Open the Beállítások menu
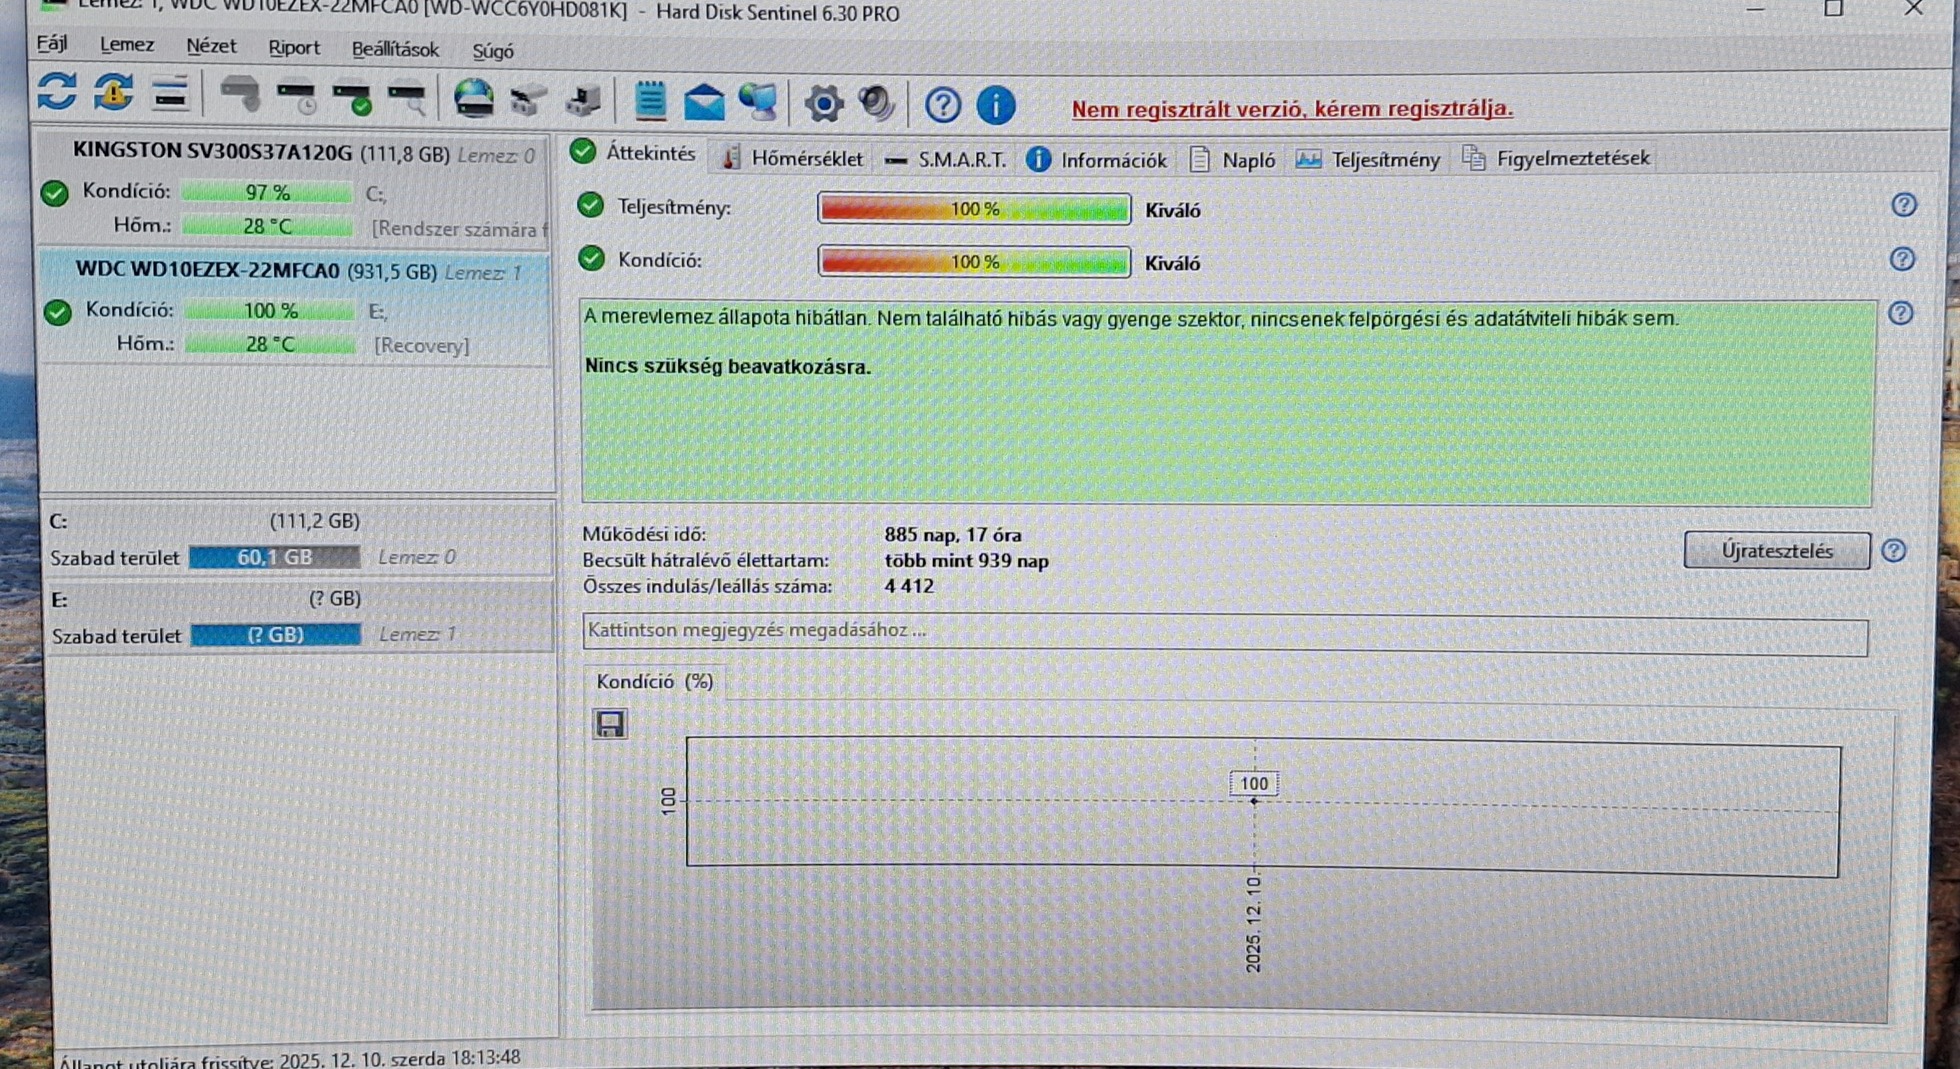 pos(395,49)
